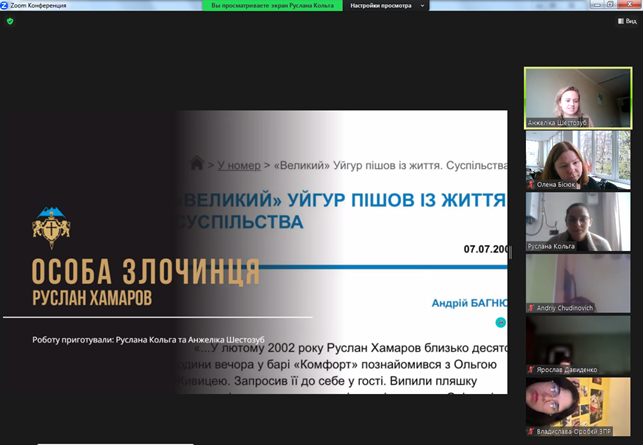
Task: Select Олена Бісюк video thumbnail
Action: [x=578, y=160]
